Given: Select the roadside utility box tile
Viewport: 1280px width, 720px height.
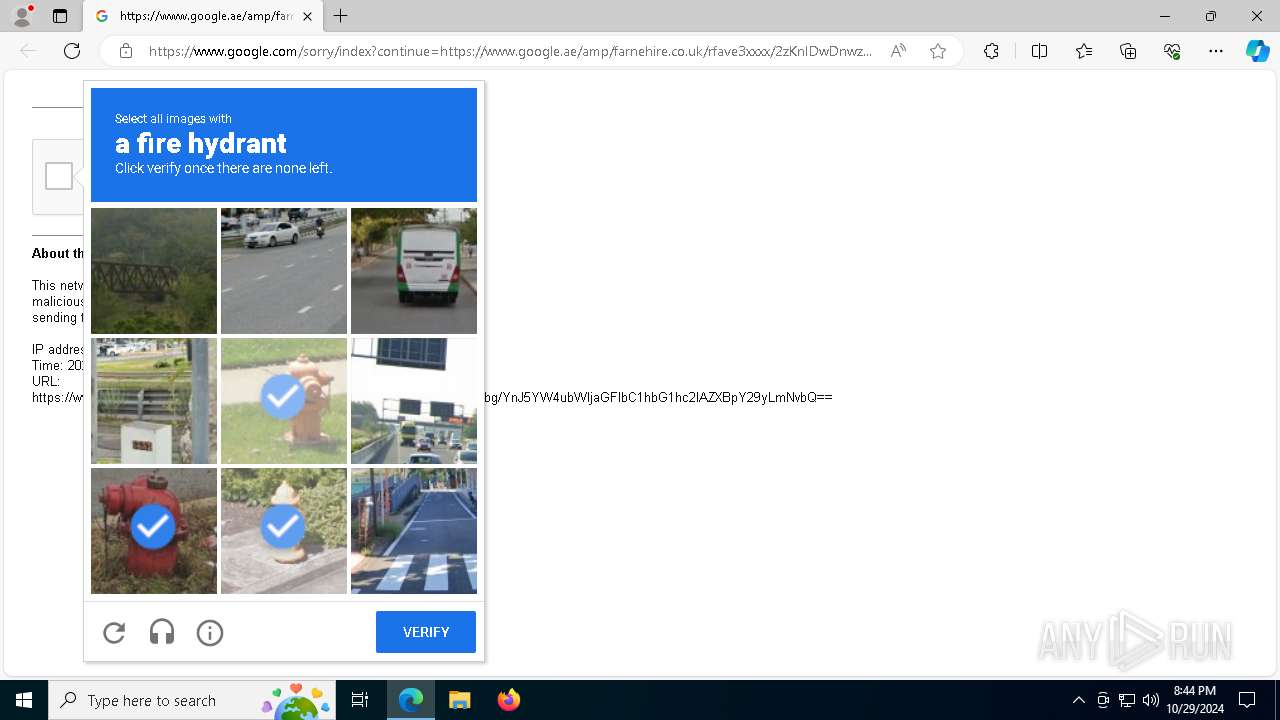Looking at the screenshot, I should point(154,401).
